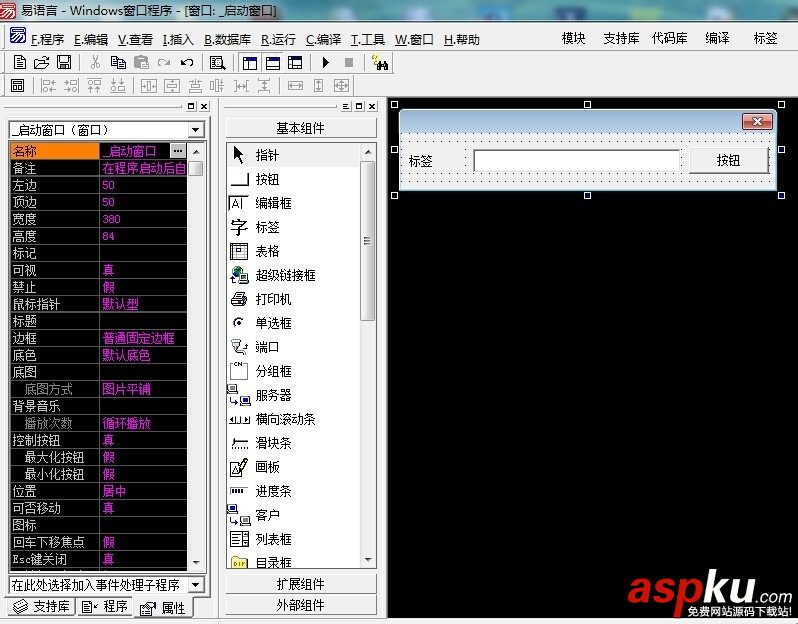Viewport: 798px width, 624px height.
Task: Select the 进度条 component
Action: 294,491
